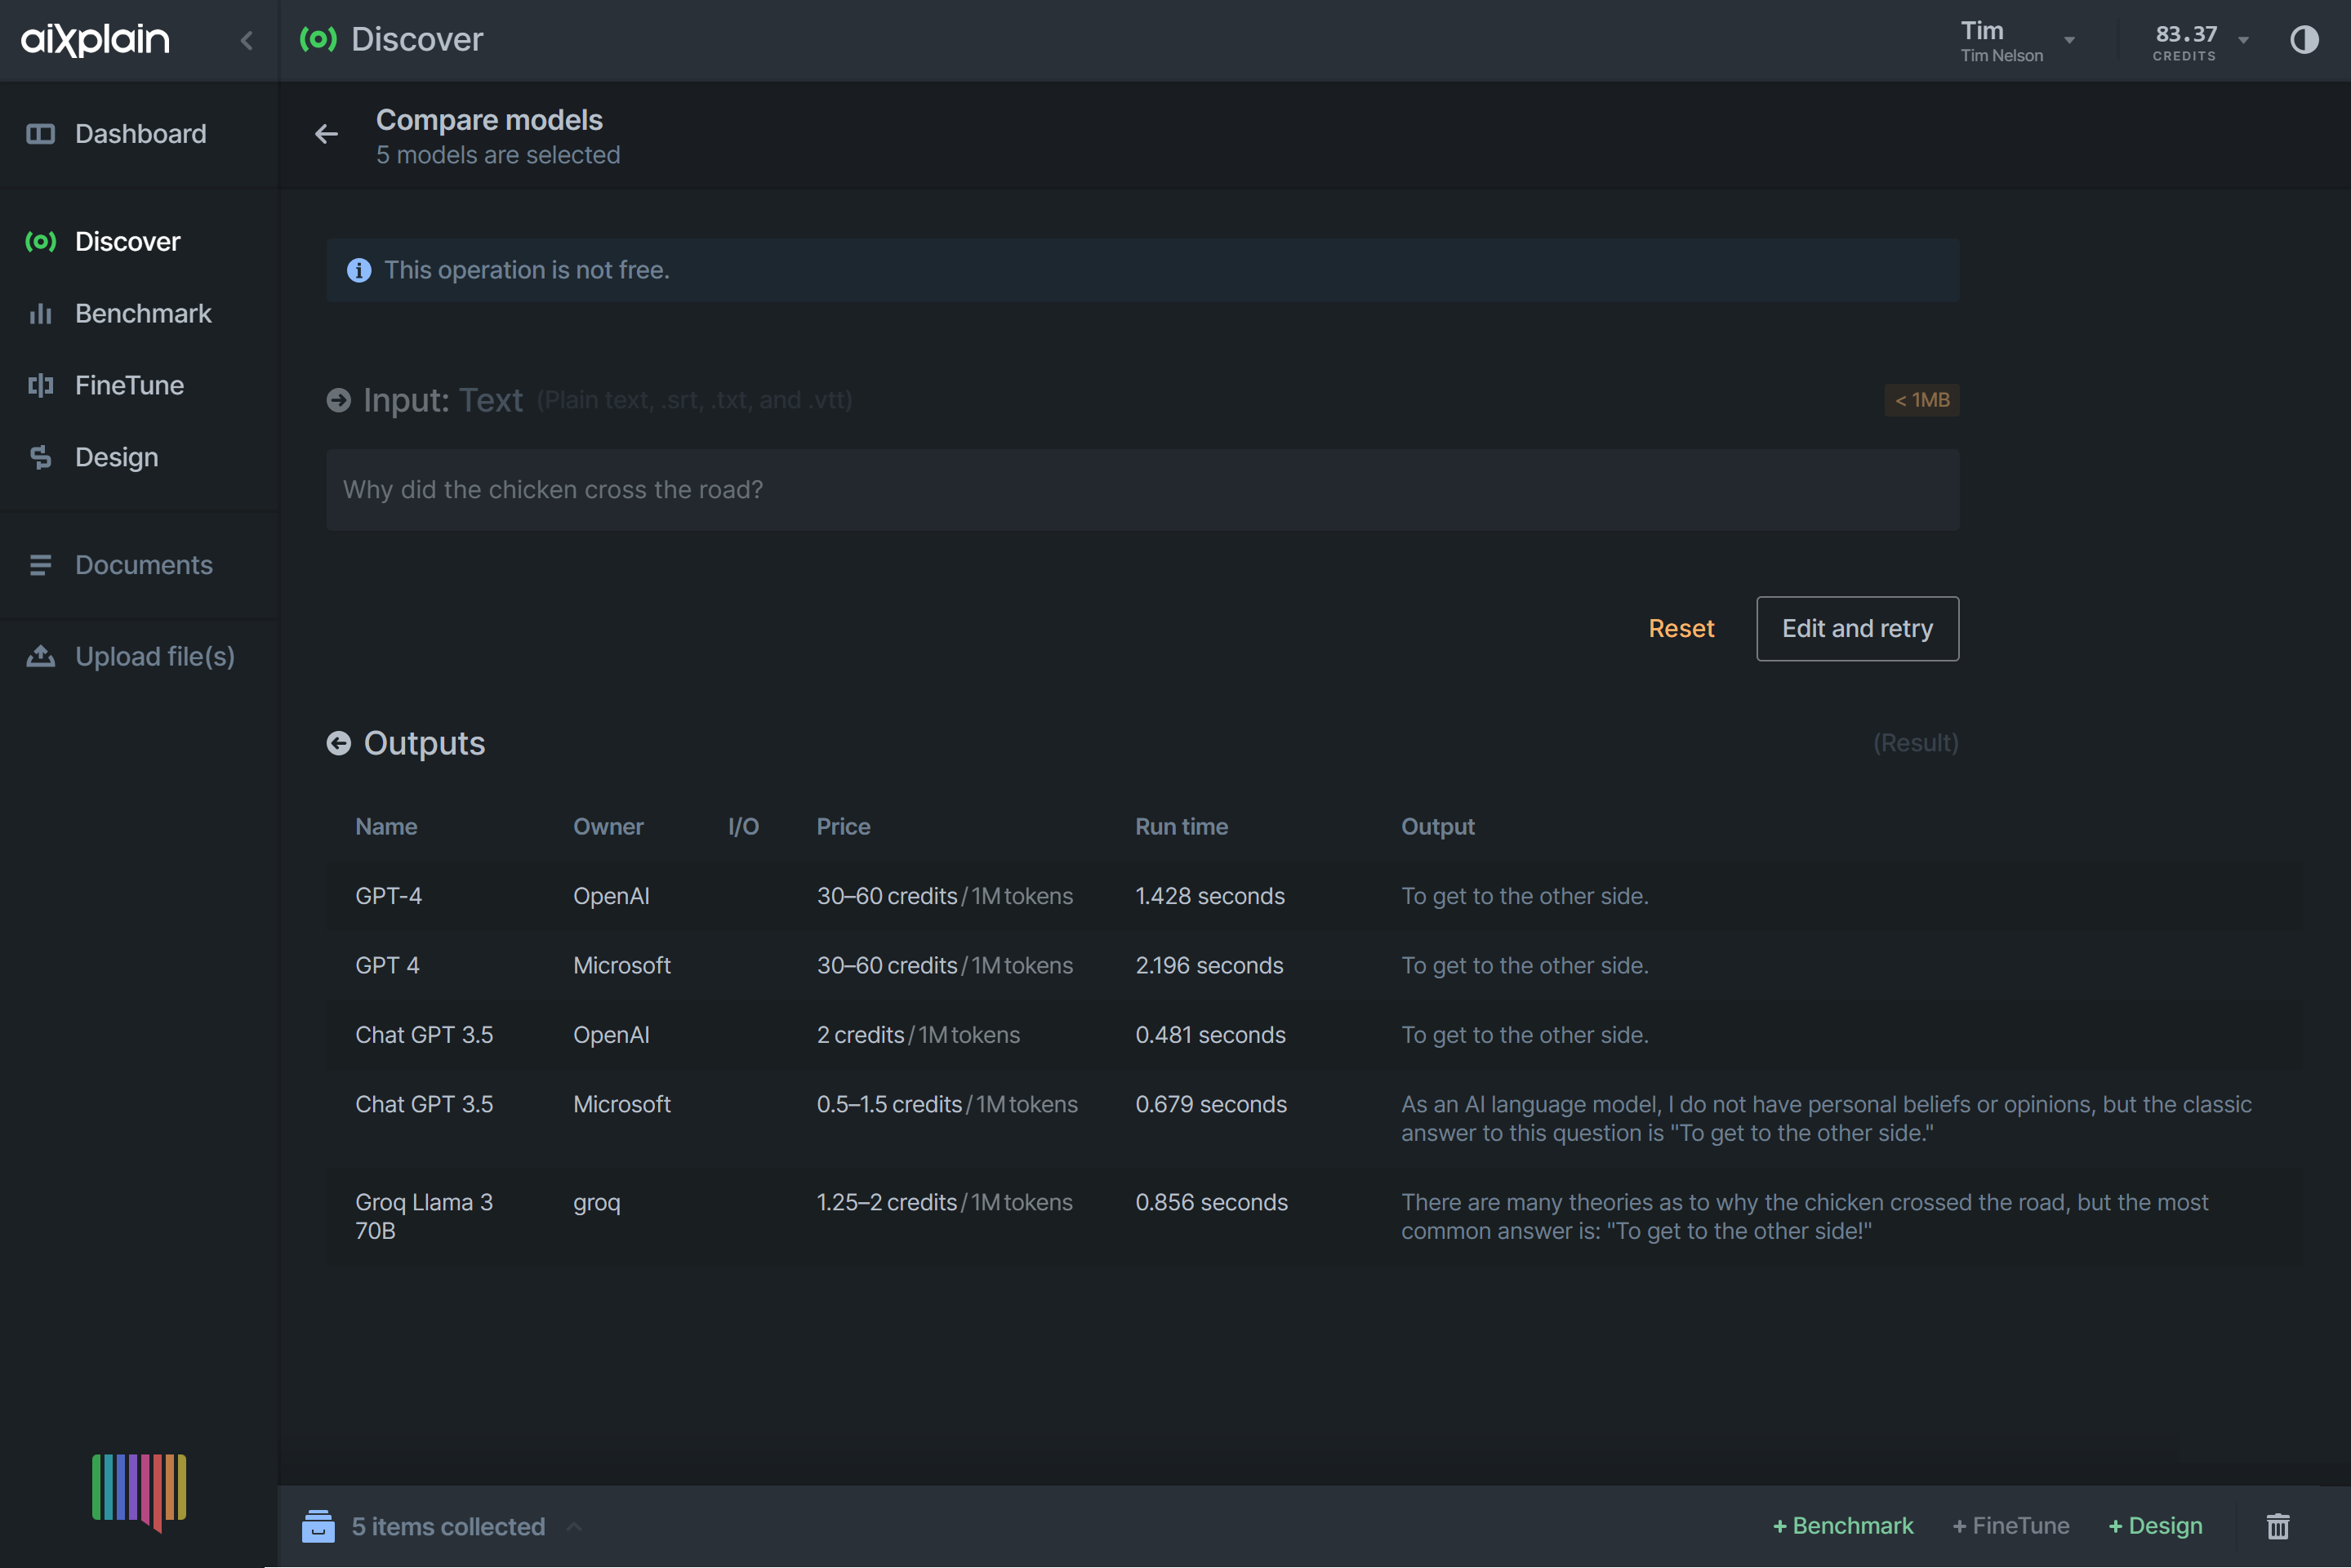Click + FineTune in the bottom bar
This screenshot has height=1568, width=2351.
click(x=2010, y=1527)
